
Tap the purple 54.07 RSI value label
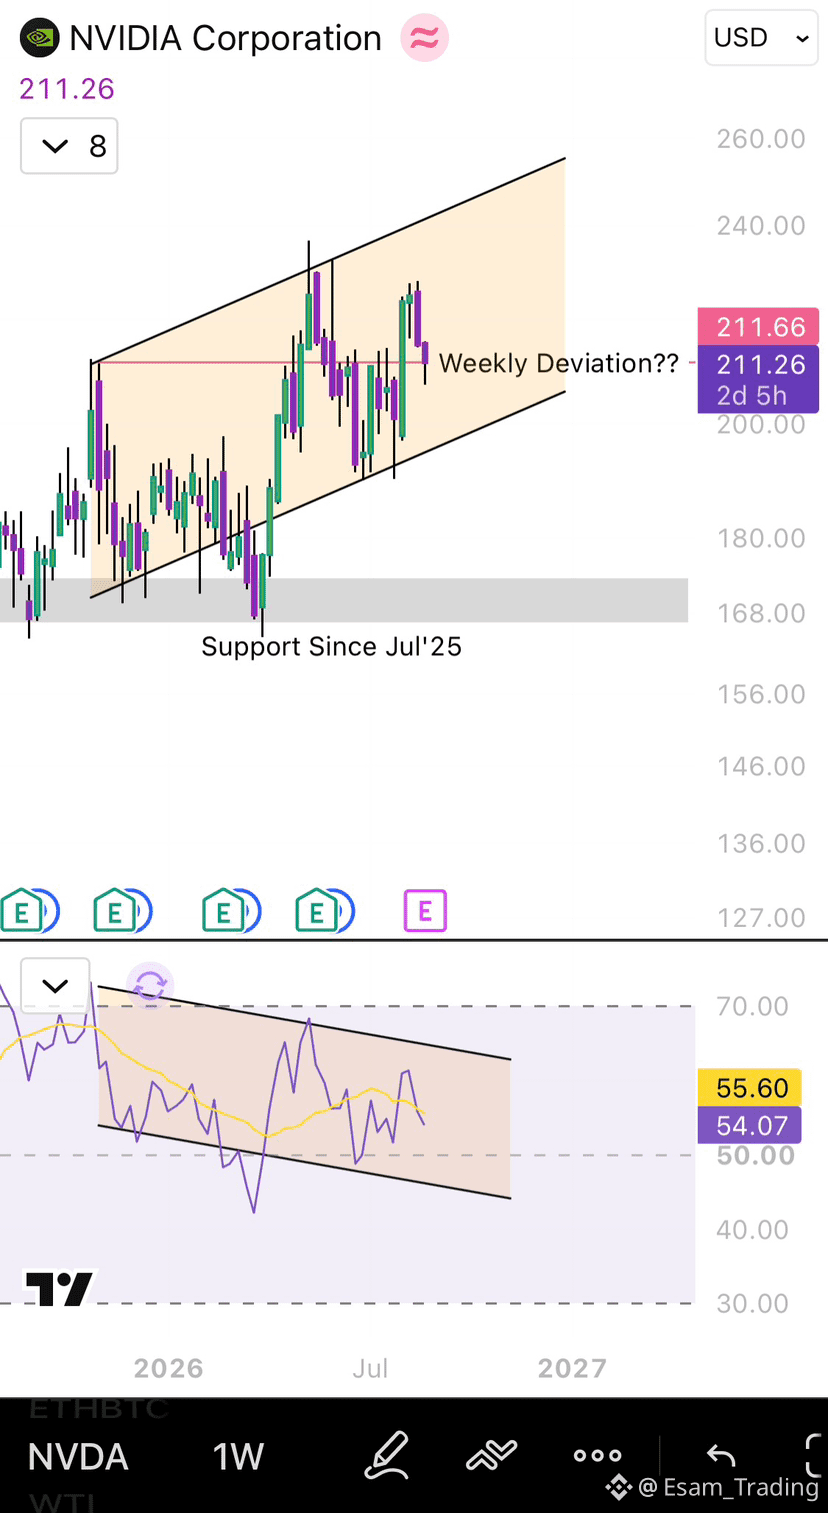click(x=749, y=1126)
